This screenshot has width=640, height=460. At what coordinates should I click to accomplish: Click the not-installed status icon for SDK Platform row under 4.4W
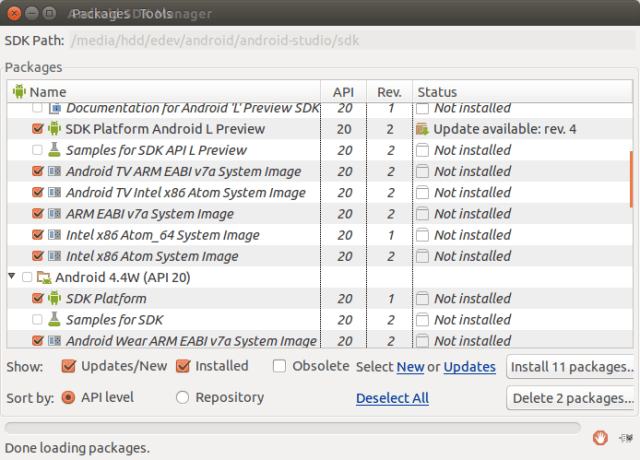(422, 299)
